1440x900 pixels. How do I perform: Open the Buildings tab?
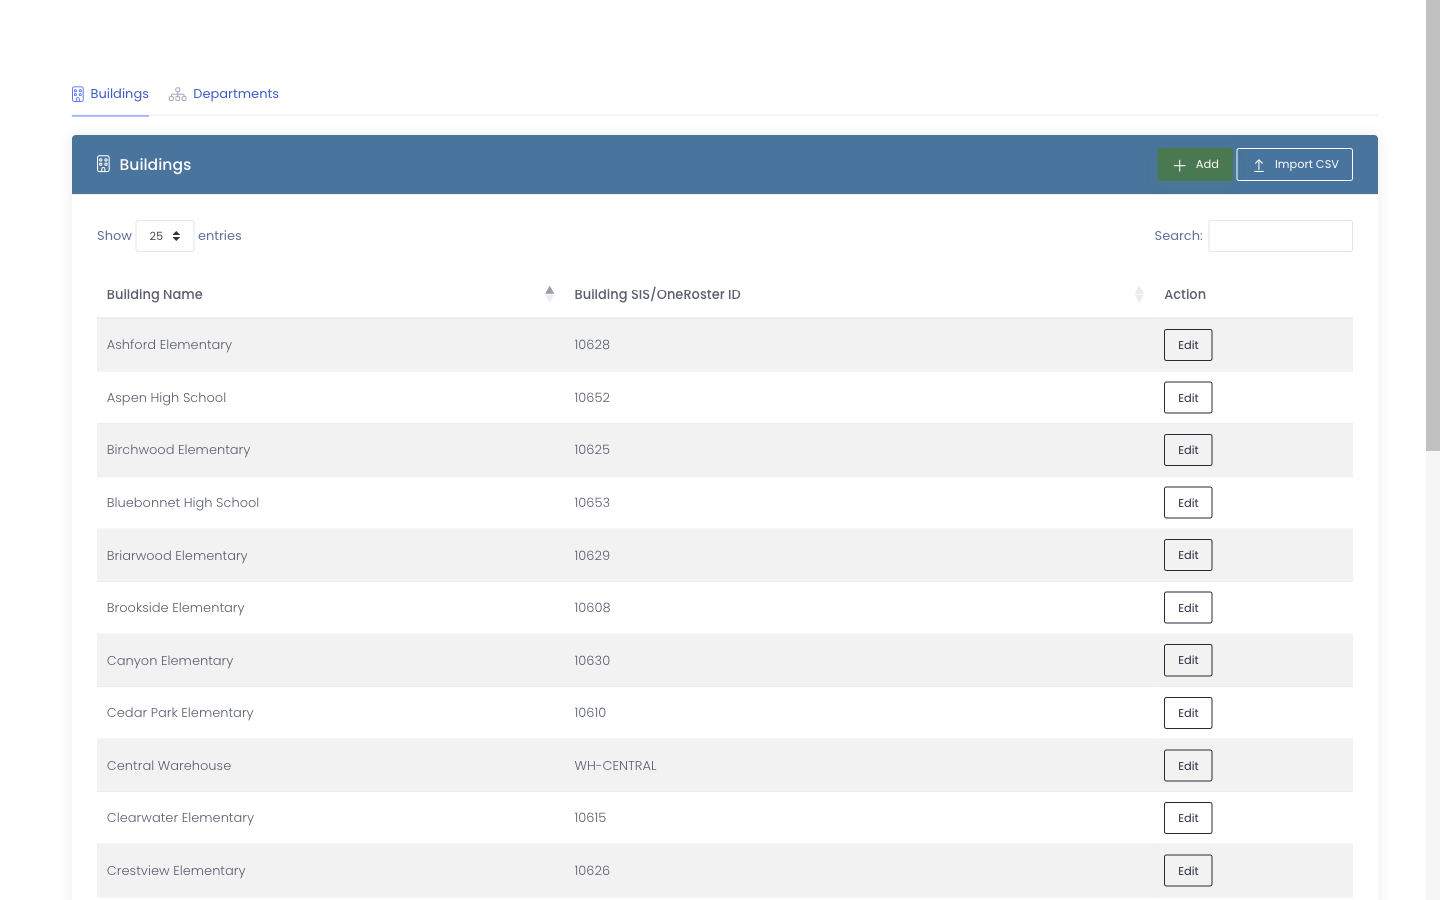tap(110, 94)
